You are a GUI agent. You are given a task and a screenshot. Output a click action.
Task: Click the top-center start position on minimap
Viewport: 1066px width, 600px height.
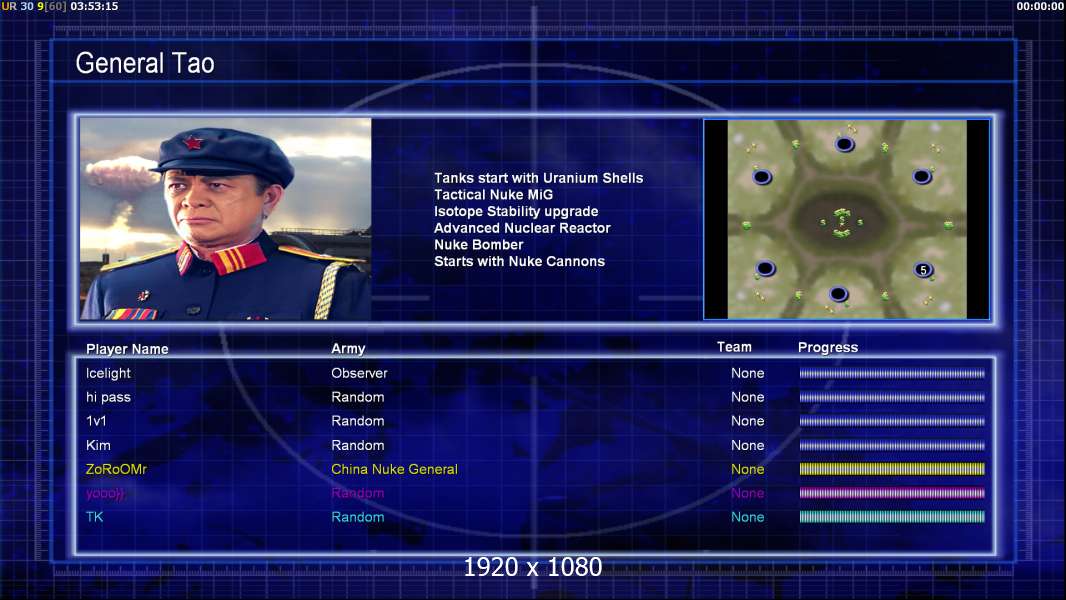tap(844, 144)
